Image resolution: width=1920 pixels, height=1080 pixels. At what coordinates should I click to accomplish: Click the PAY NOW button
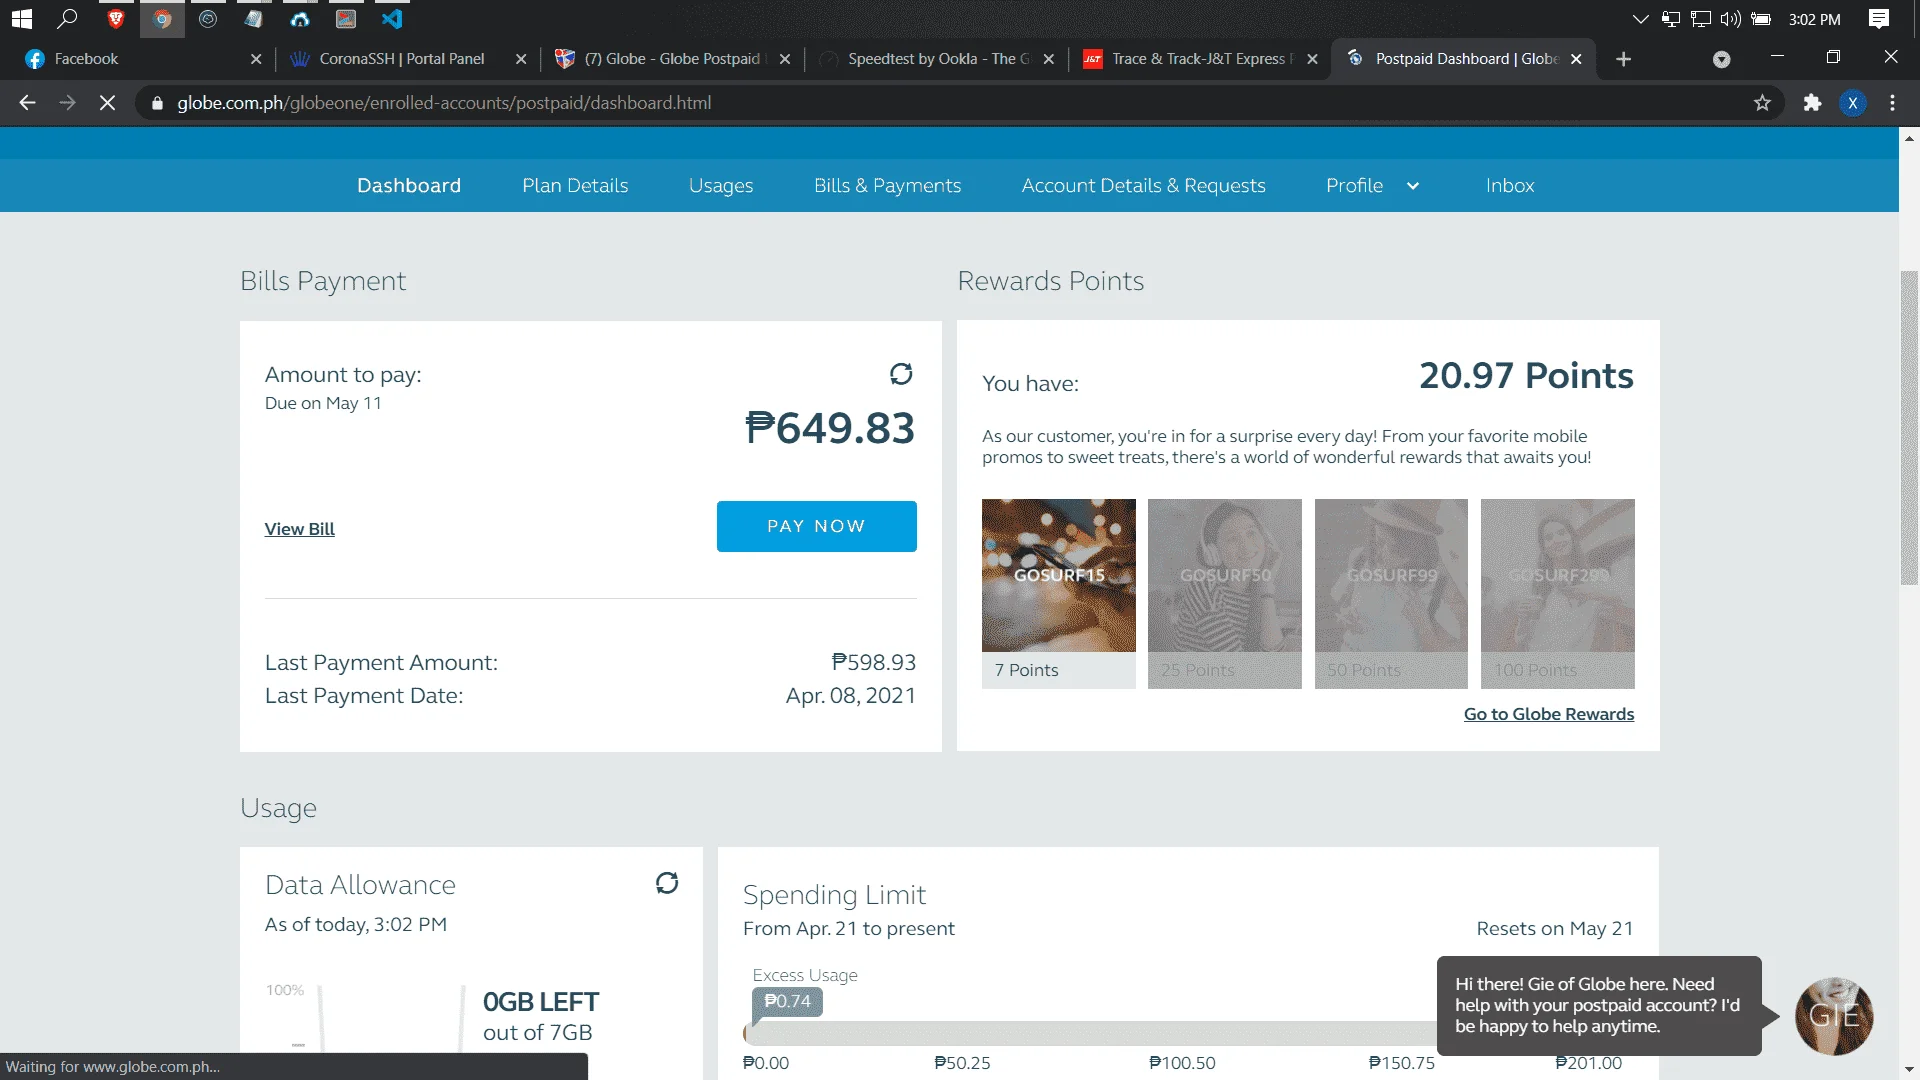click(816, 526)
